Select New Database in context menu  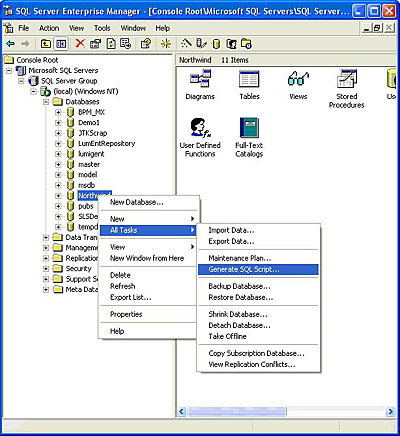pyautogui.click(x=148, y=202)
